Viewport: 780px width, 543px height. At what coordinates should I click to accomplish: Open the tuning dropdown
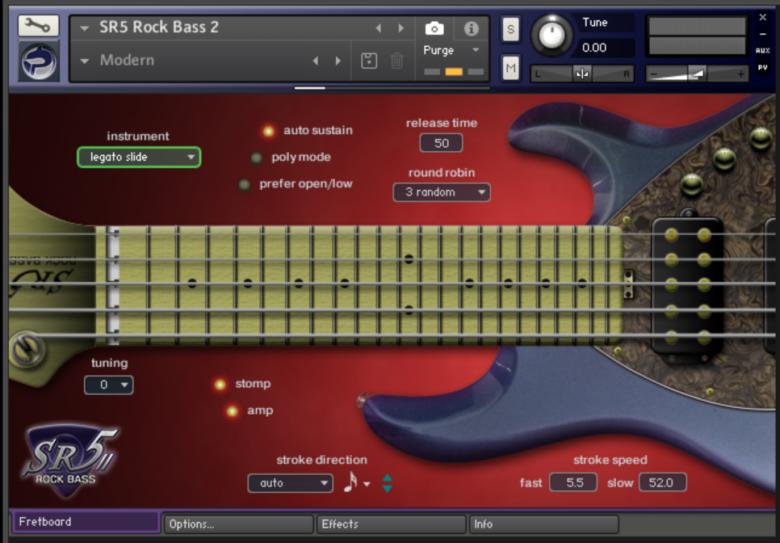109,384
